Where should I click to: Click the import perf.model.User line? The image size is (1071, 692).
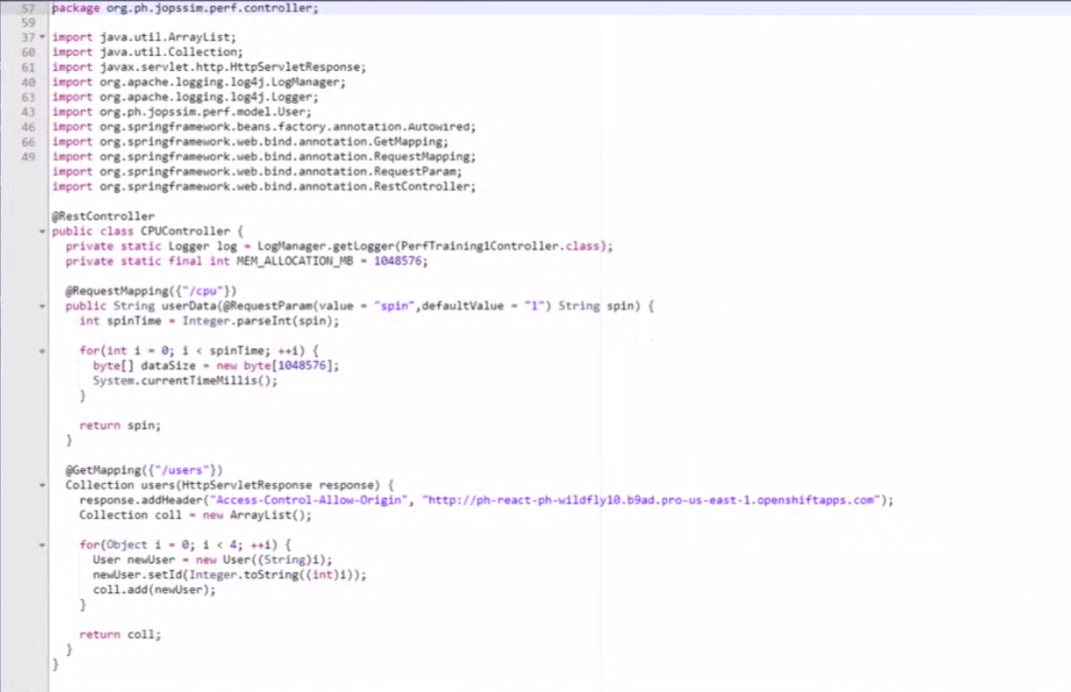(182, 112)
